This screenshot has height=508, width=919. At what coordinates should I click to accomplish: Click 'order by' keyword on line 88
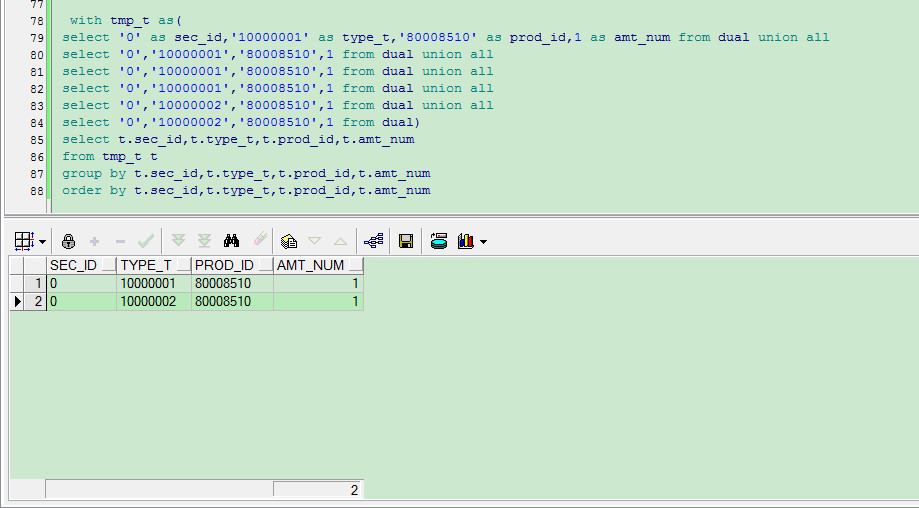coord(94,190)
